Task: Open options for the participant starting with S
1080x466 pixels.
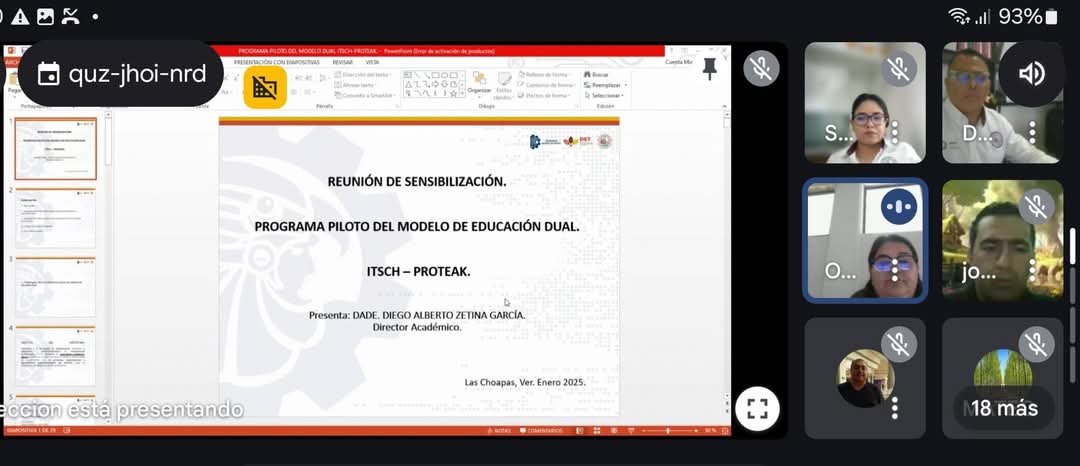Action: [x=894, y=132]
